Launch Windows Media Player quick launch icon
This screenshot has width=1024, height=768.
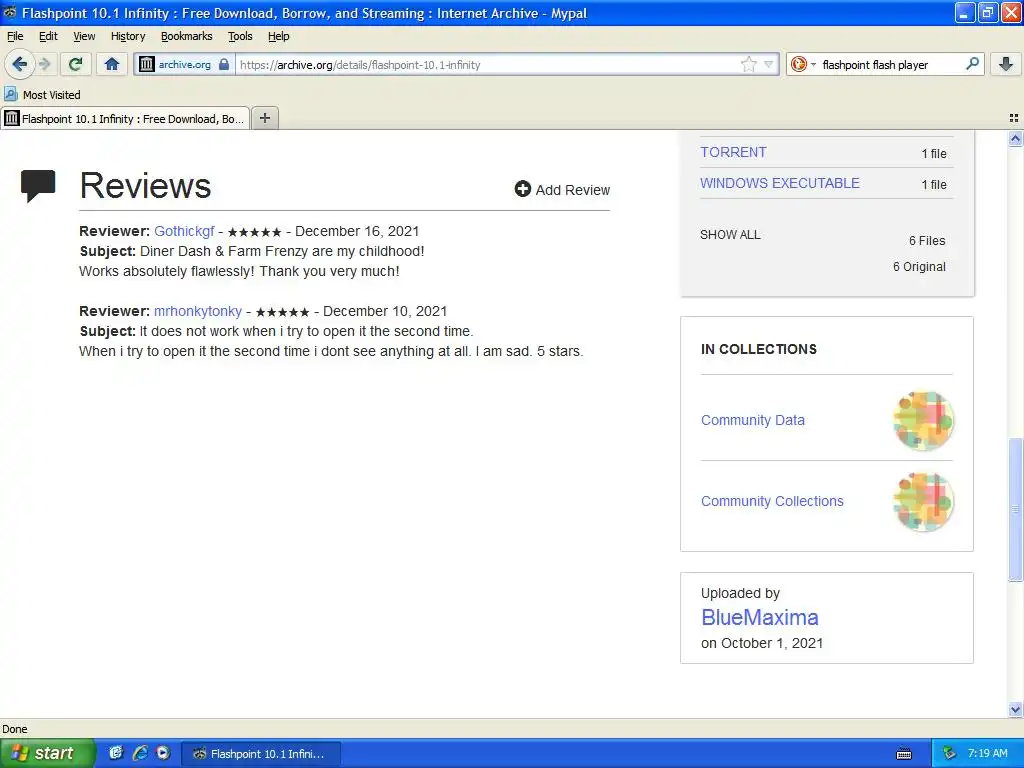click(x=163, y=753)
